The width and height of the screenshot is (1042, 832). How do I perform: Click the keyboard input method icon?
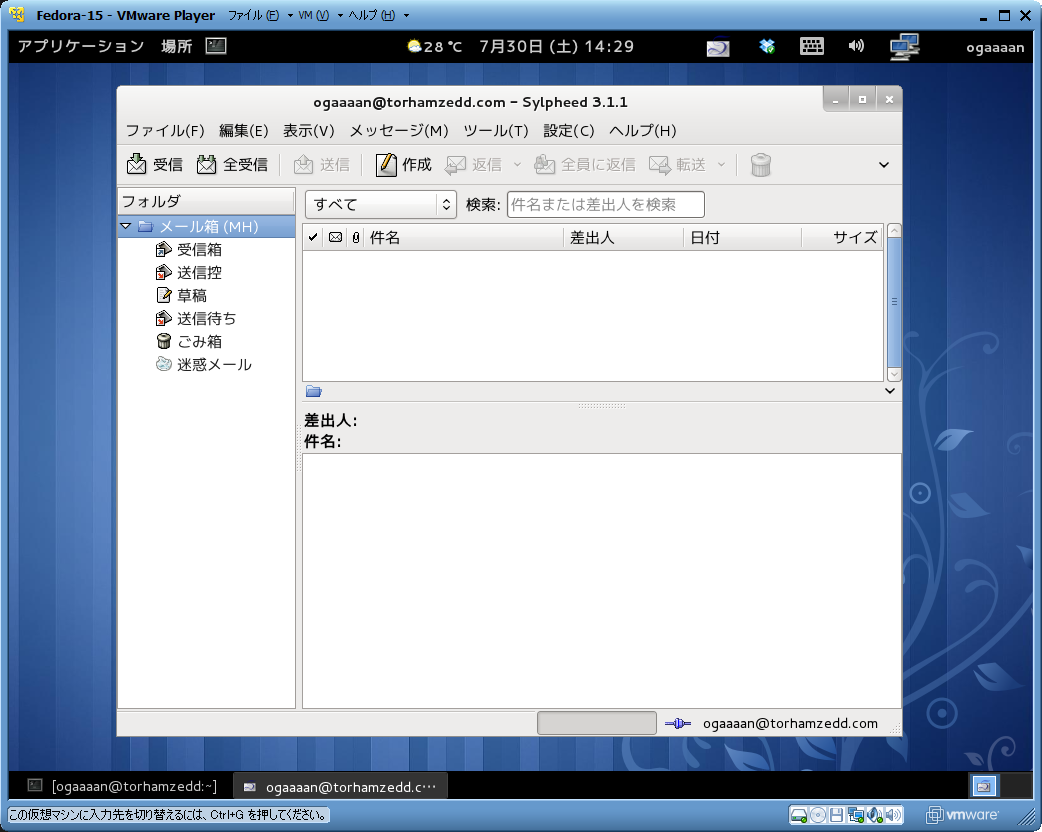coord(811,46)
